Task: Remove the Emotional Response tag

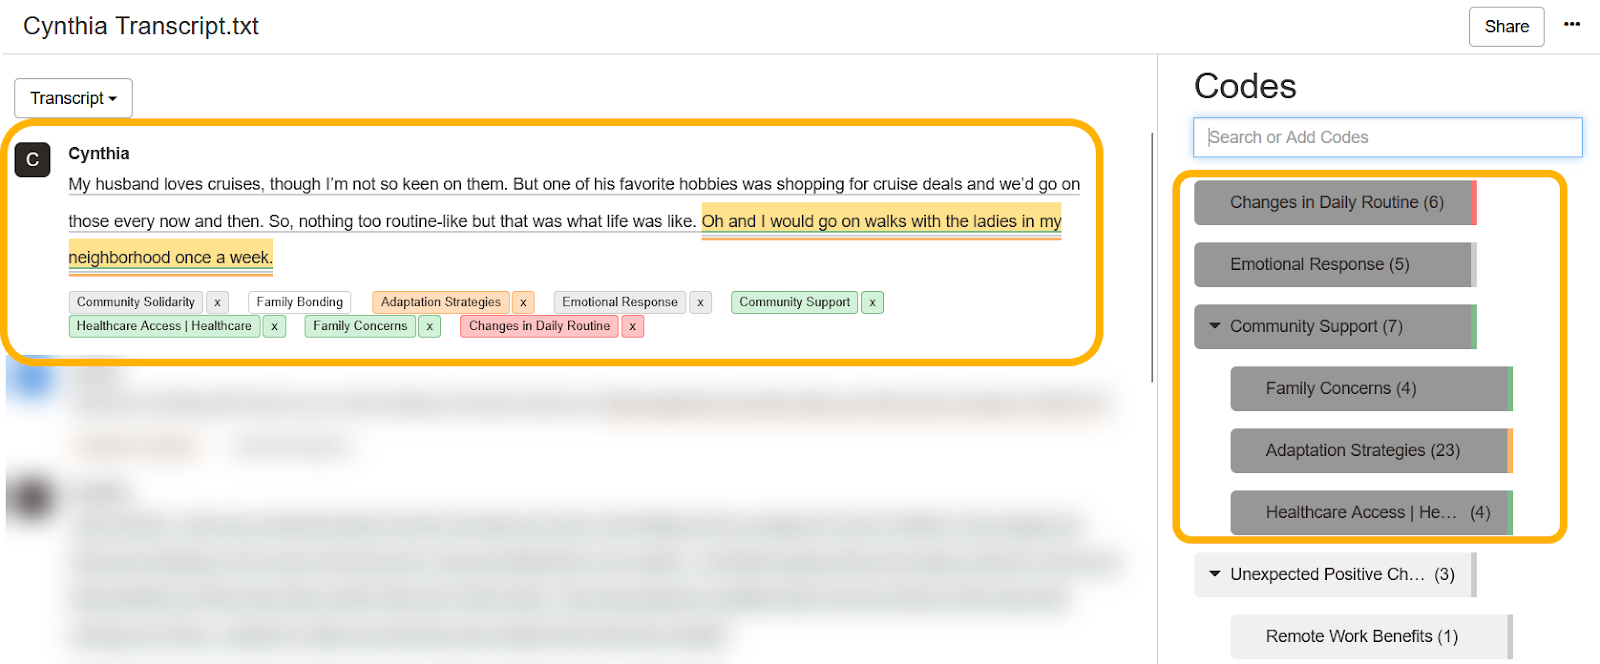Action: click(700, 302)
